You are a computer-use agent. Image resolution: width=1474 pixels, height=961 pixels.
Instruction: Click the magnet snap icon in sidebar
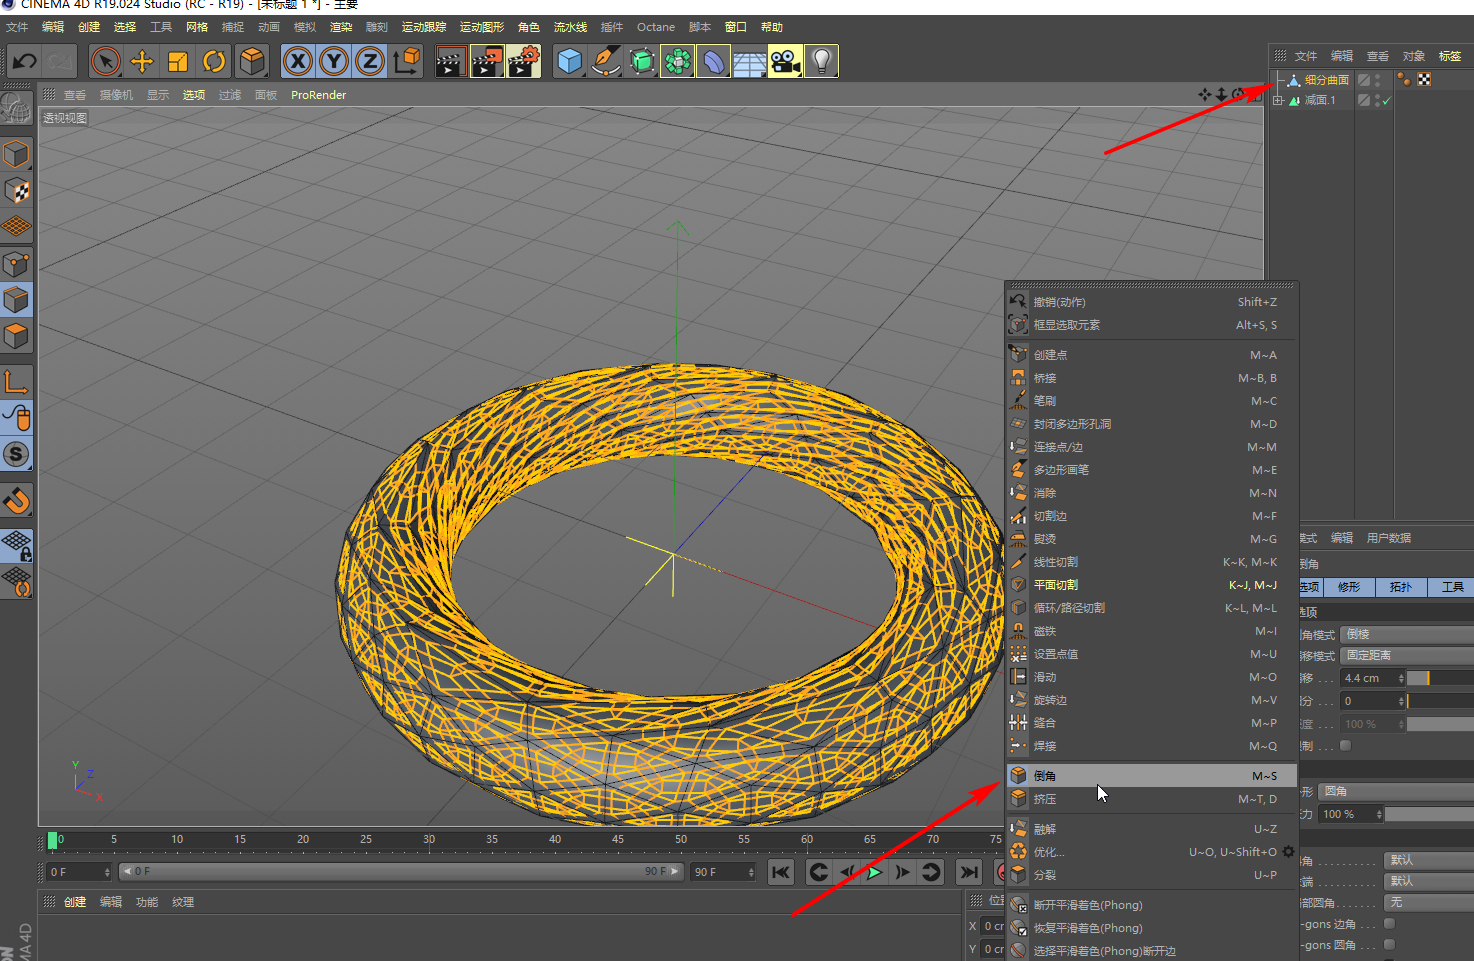[x=16, y=500]
